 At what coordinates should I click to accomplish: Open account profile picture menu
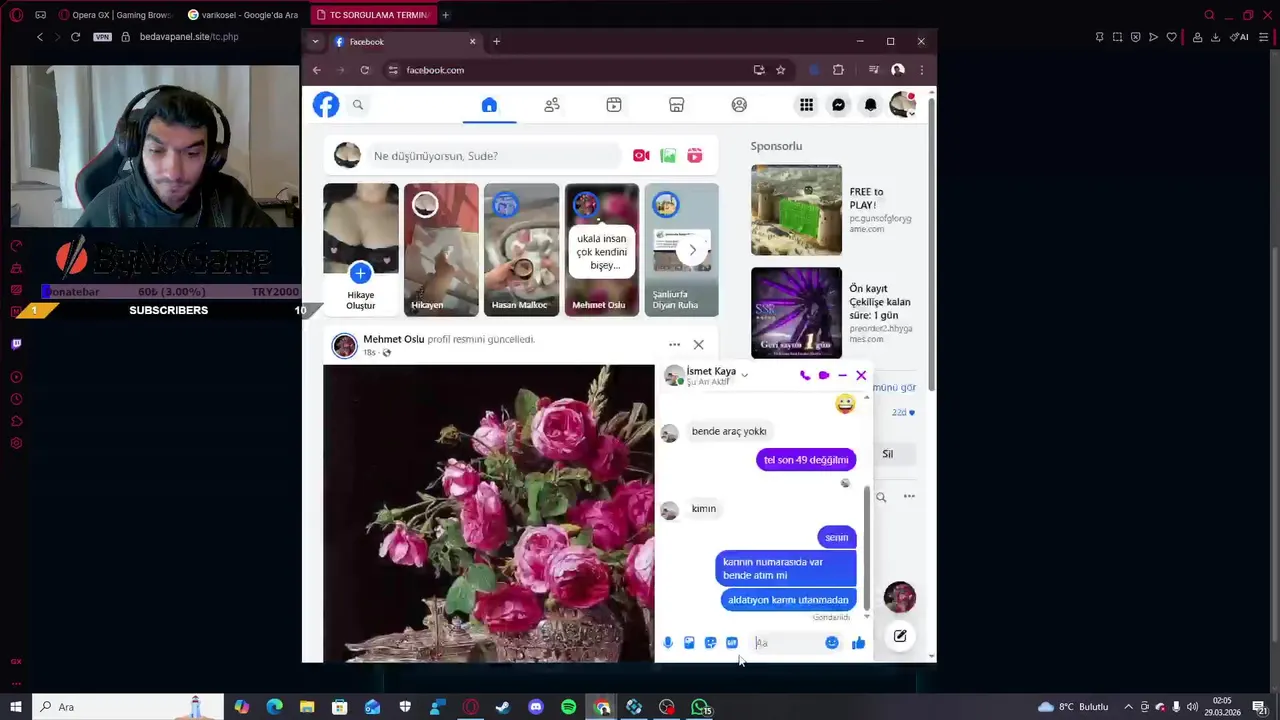[x=902, y=105]
